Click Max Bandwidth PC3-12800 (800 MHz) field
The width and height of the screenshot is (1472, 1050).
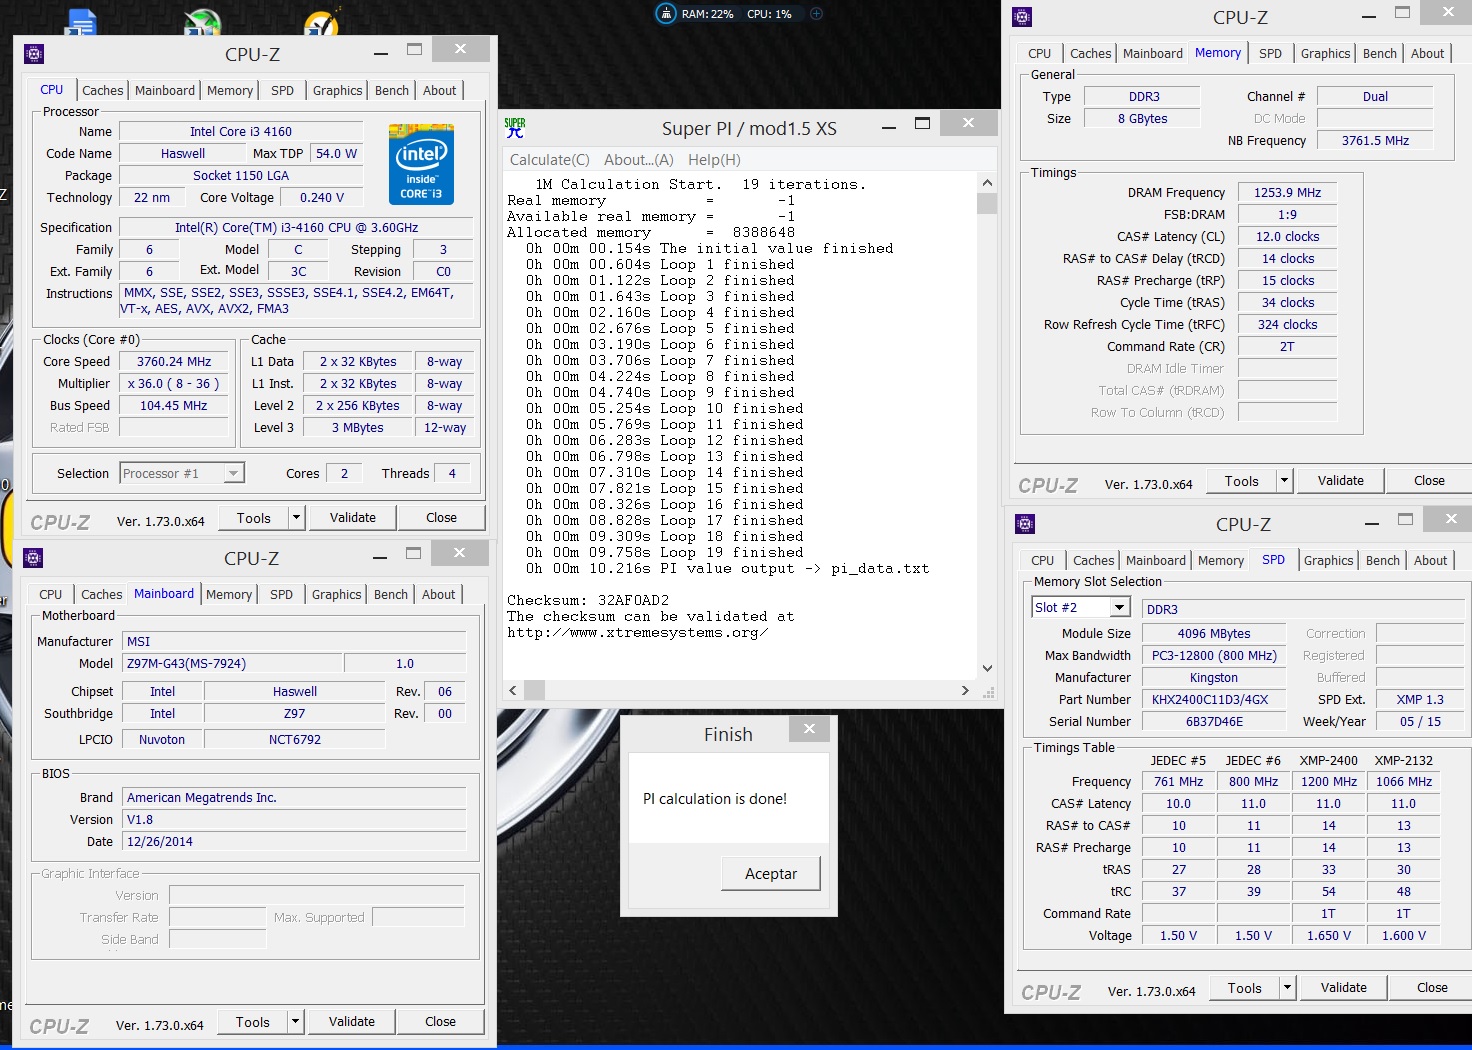coord(1213,656)
